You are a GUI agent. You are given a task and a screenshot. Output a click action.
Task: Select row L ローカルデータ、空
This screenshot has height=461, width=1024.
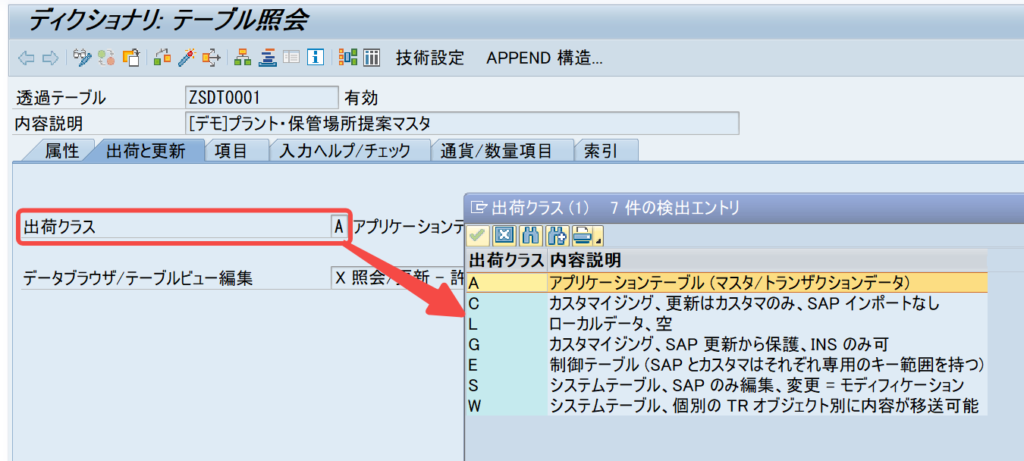[727, 323]
